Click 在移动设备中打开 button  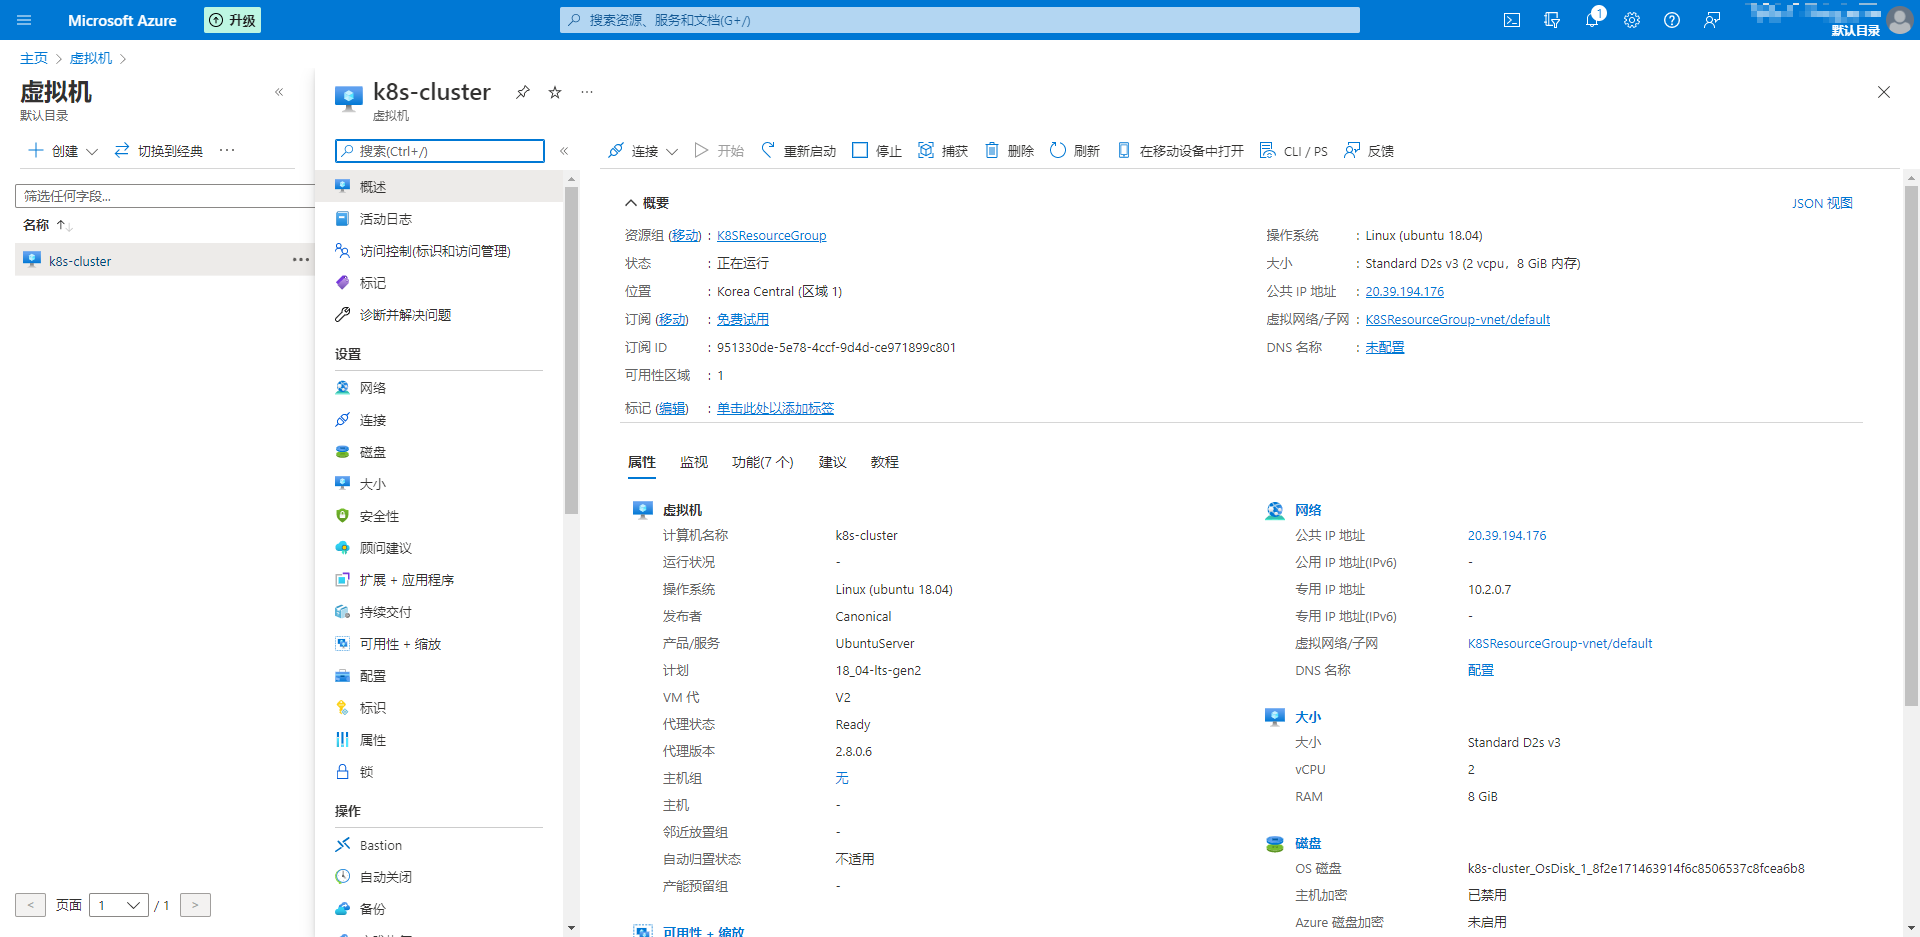(x=1180, y=151)
